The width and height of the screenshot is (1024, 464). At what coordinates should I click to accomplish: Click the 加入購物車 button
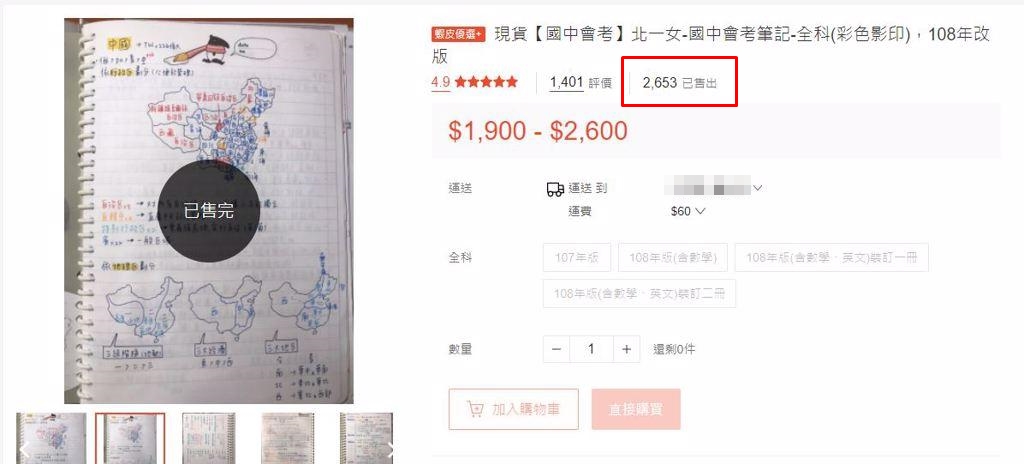[x=513, y=409]
